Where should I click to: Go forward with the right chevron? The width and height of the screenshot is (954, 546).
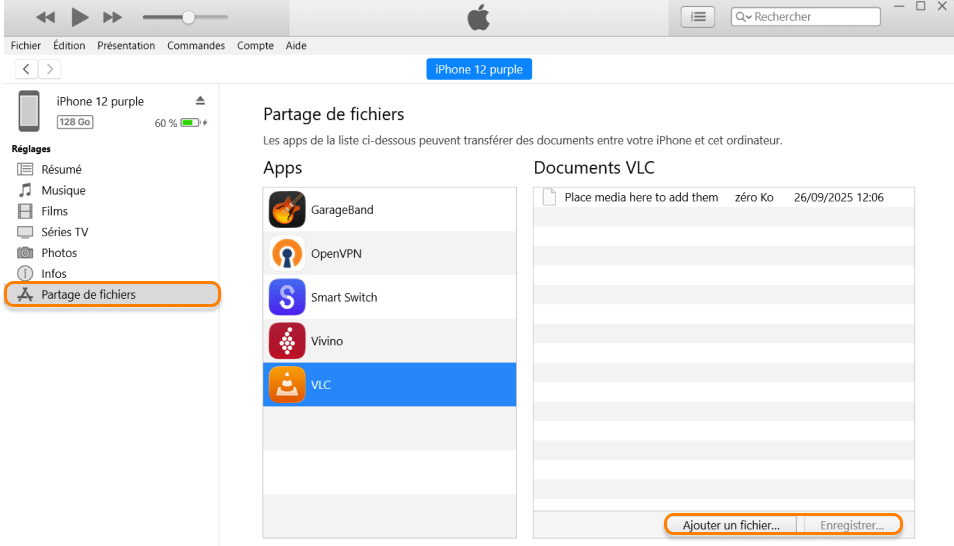point(50,69)
